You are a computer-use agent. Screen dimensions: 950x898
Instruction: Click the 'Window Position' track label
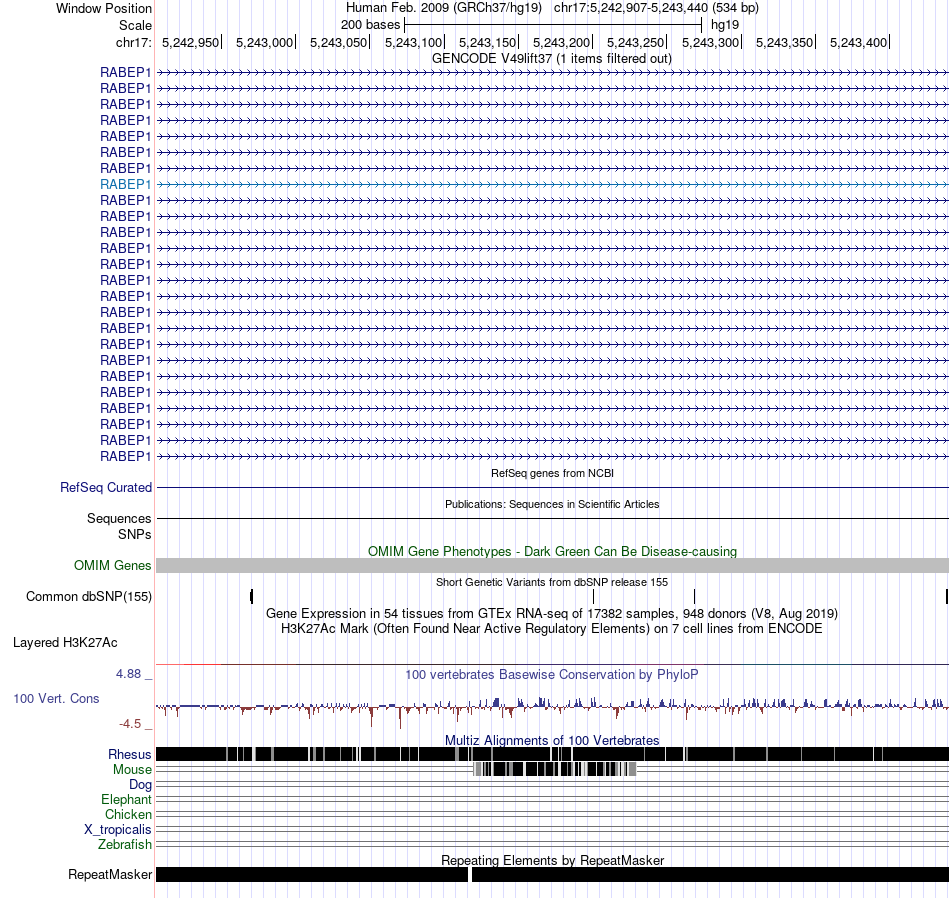104,8
